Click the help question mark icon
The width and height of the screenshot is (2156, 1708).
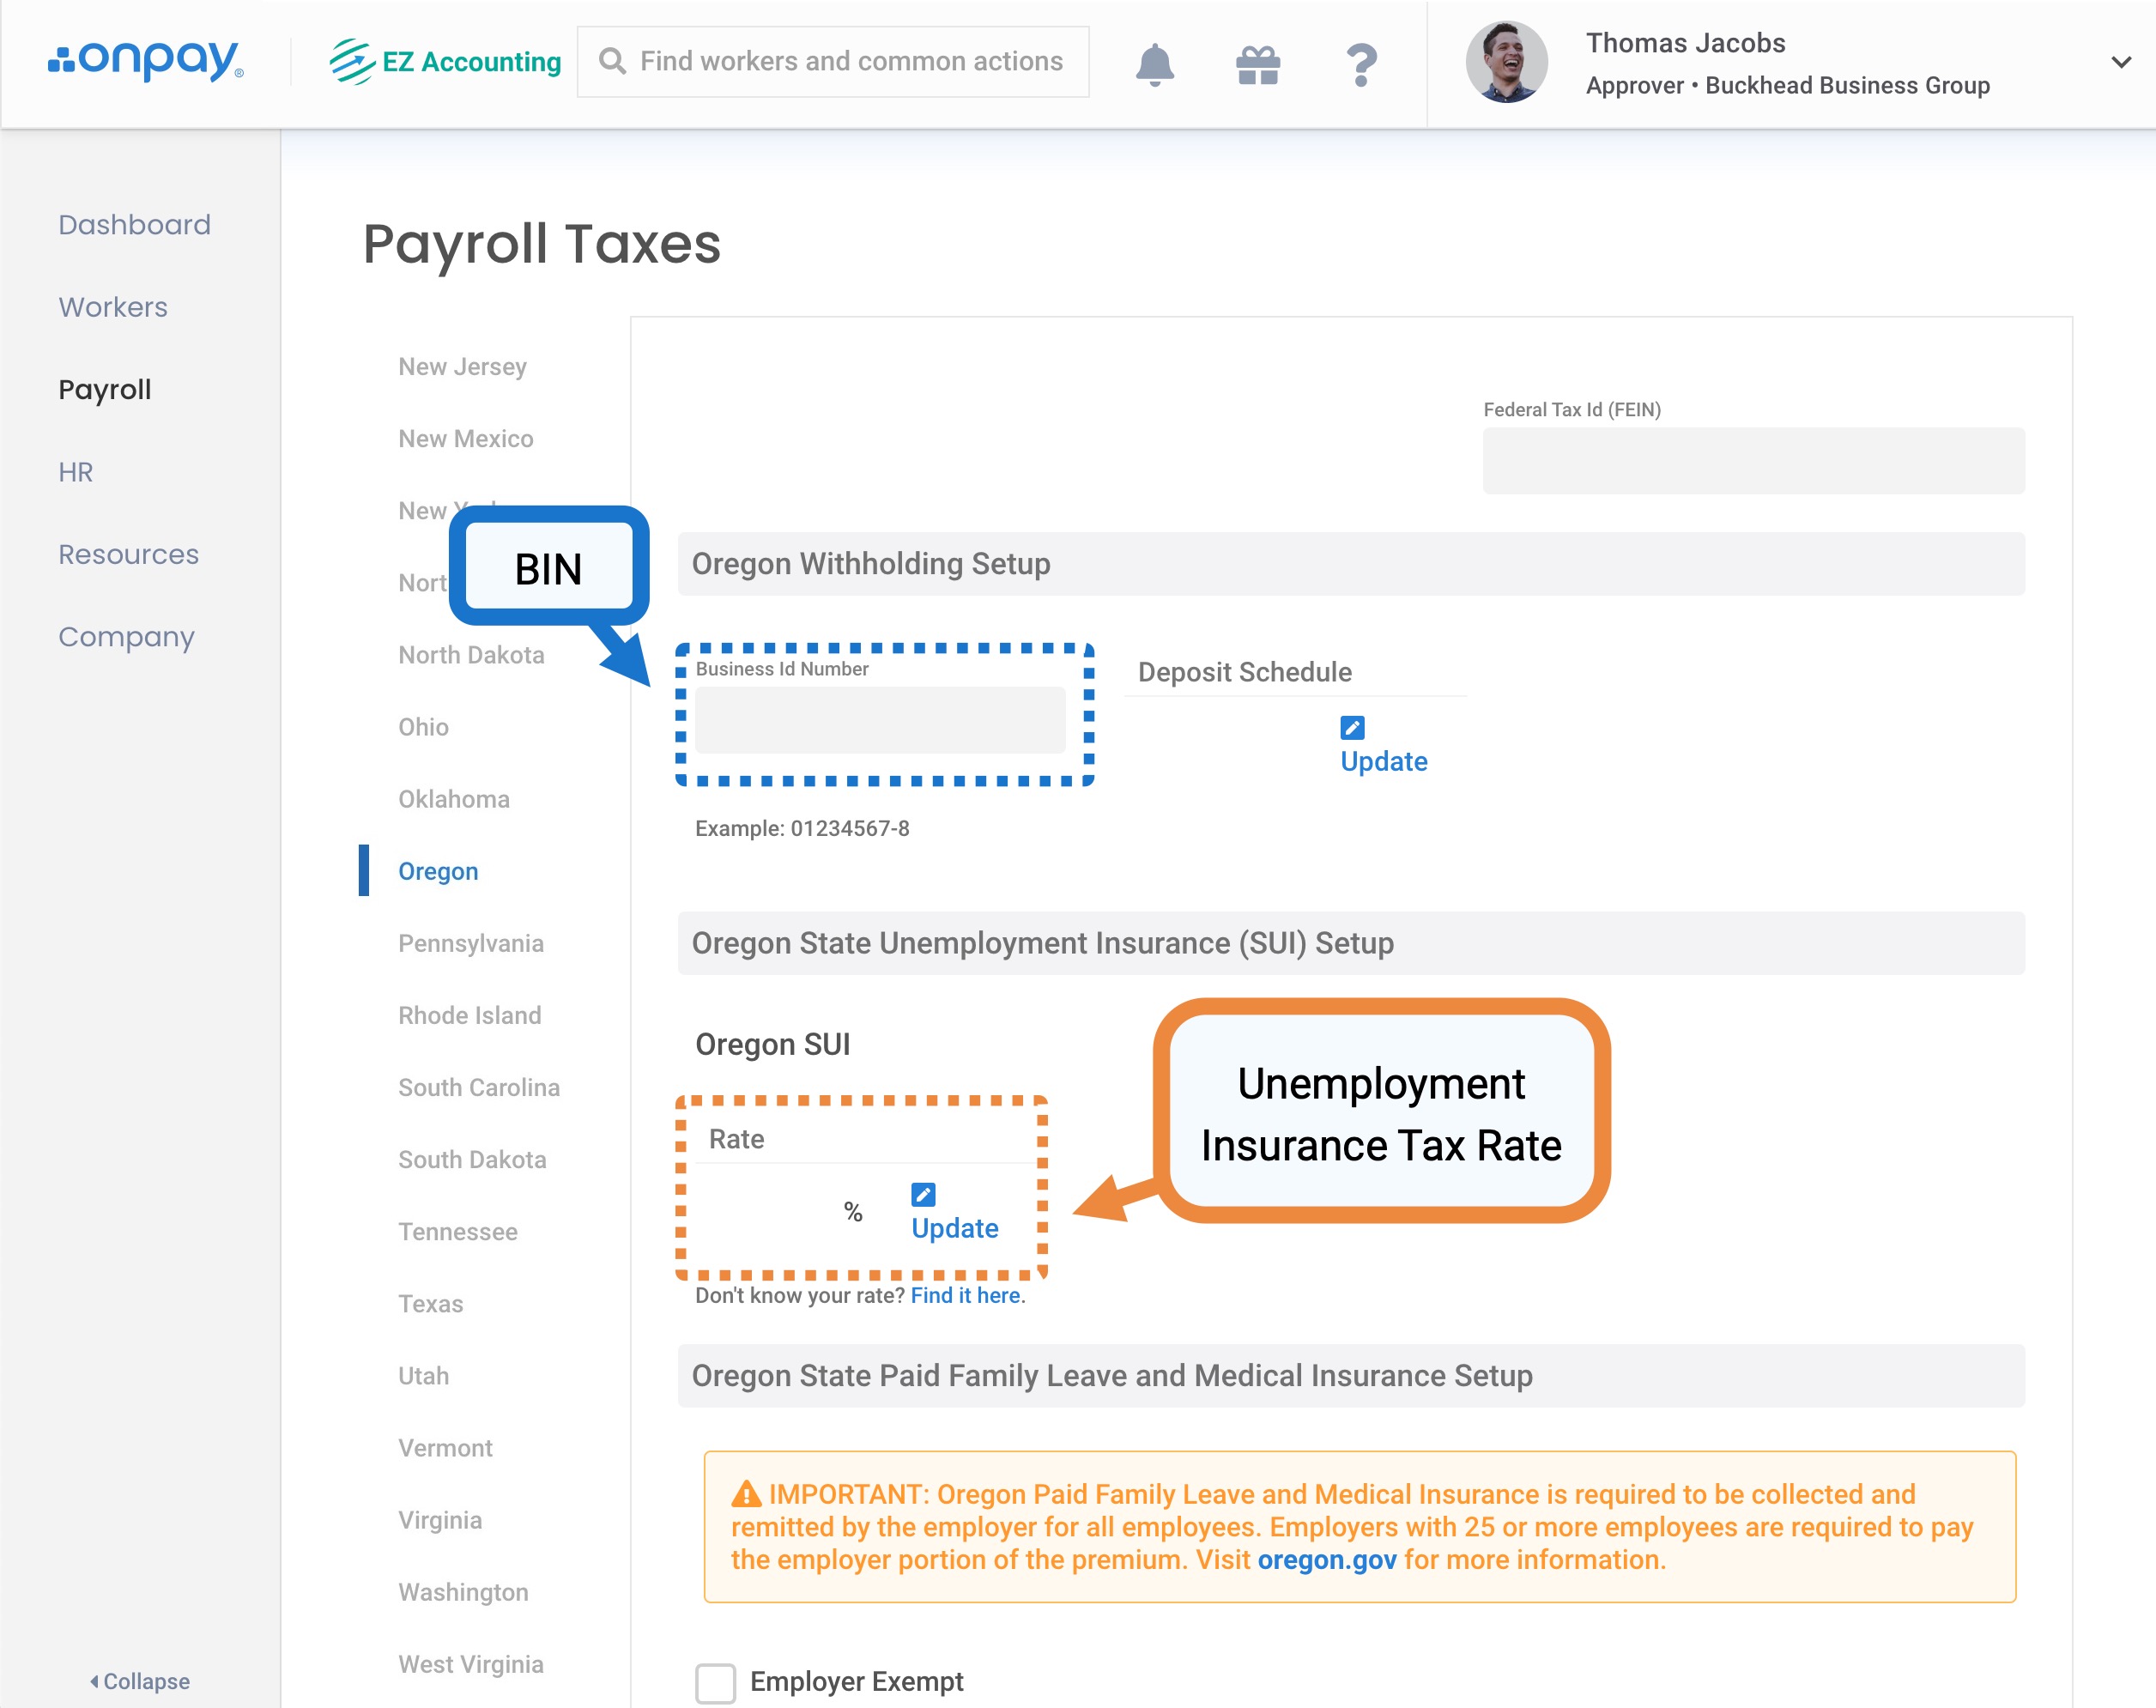[x=1361, y=65]
